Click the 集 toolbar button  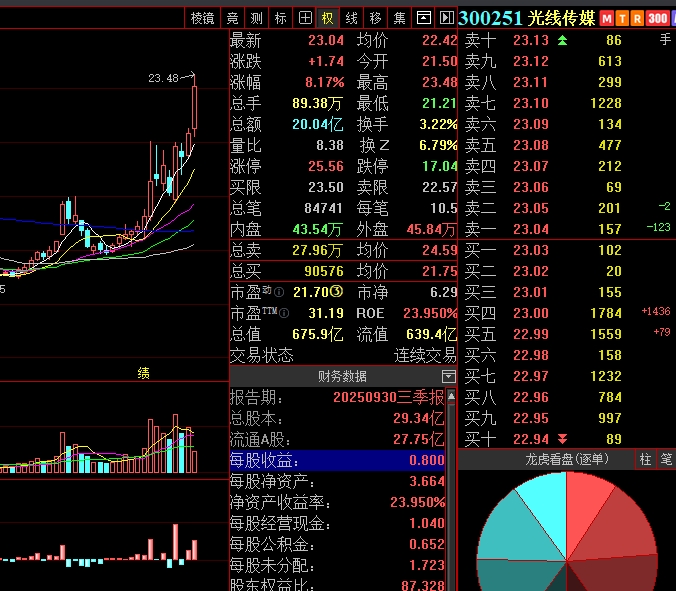(x=400, y=18)
